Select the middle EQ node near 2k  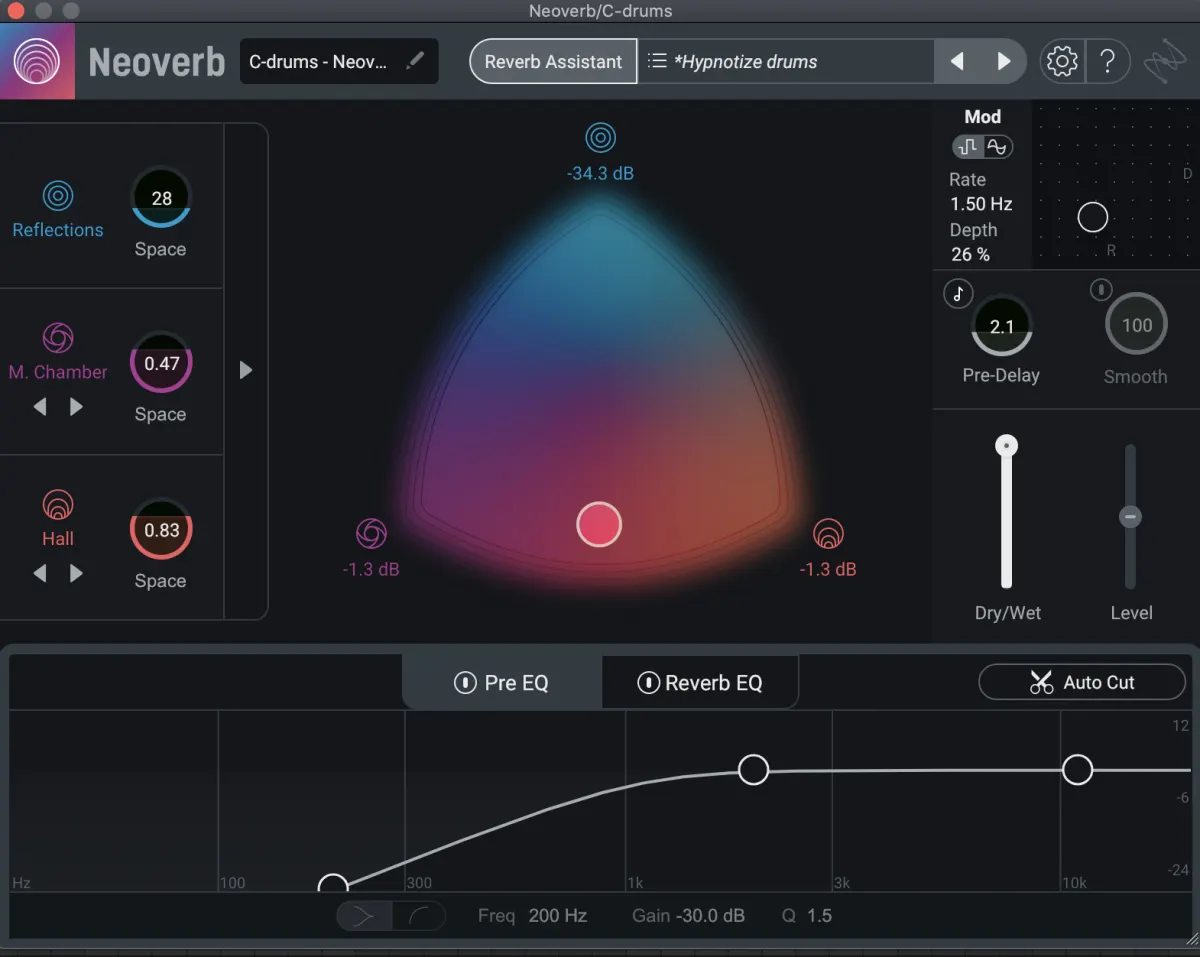[x=753, y=769]
